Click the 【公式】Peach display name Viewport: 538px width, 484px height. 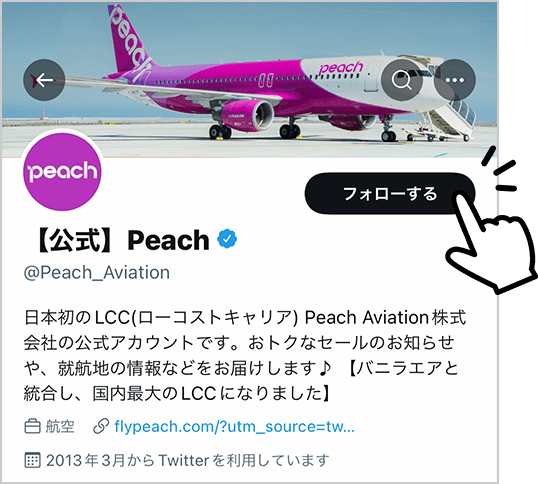(120, 240)
